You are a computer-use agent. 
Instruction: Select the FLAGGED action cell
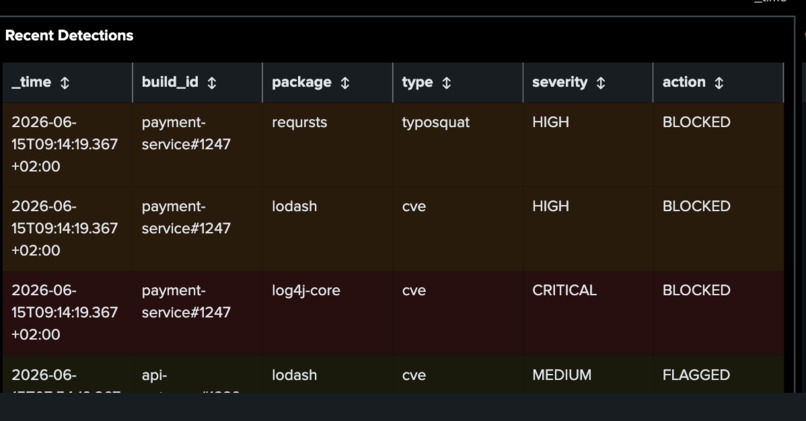[697, 375]
